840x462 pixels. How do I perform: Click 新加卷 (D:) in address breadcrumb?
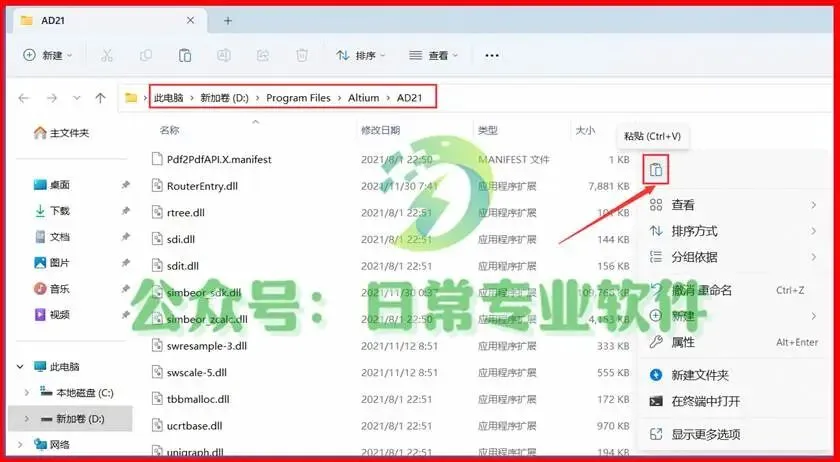(x=224, y=98)
